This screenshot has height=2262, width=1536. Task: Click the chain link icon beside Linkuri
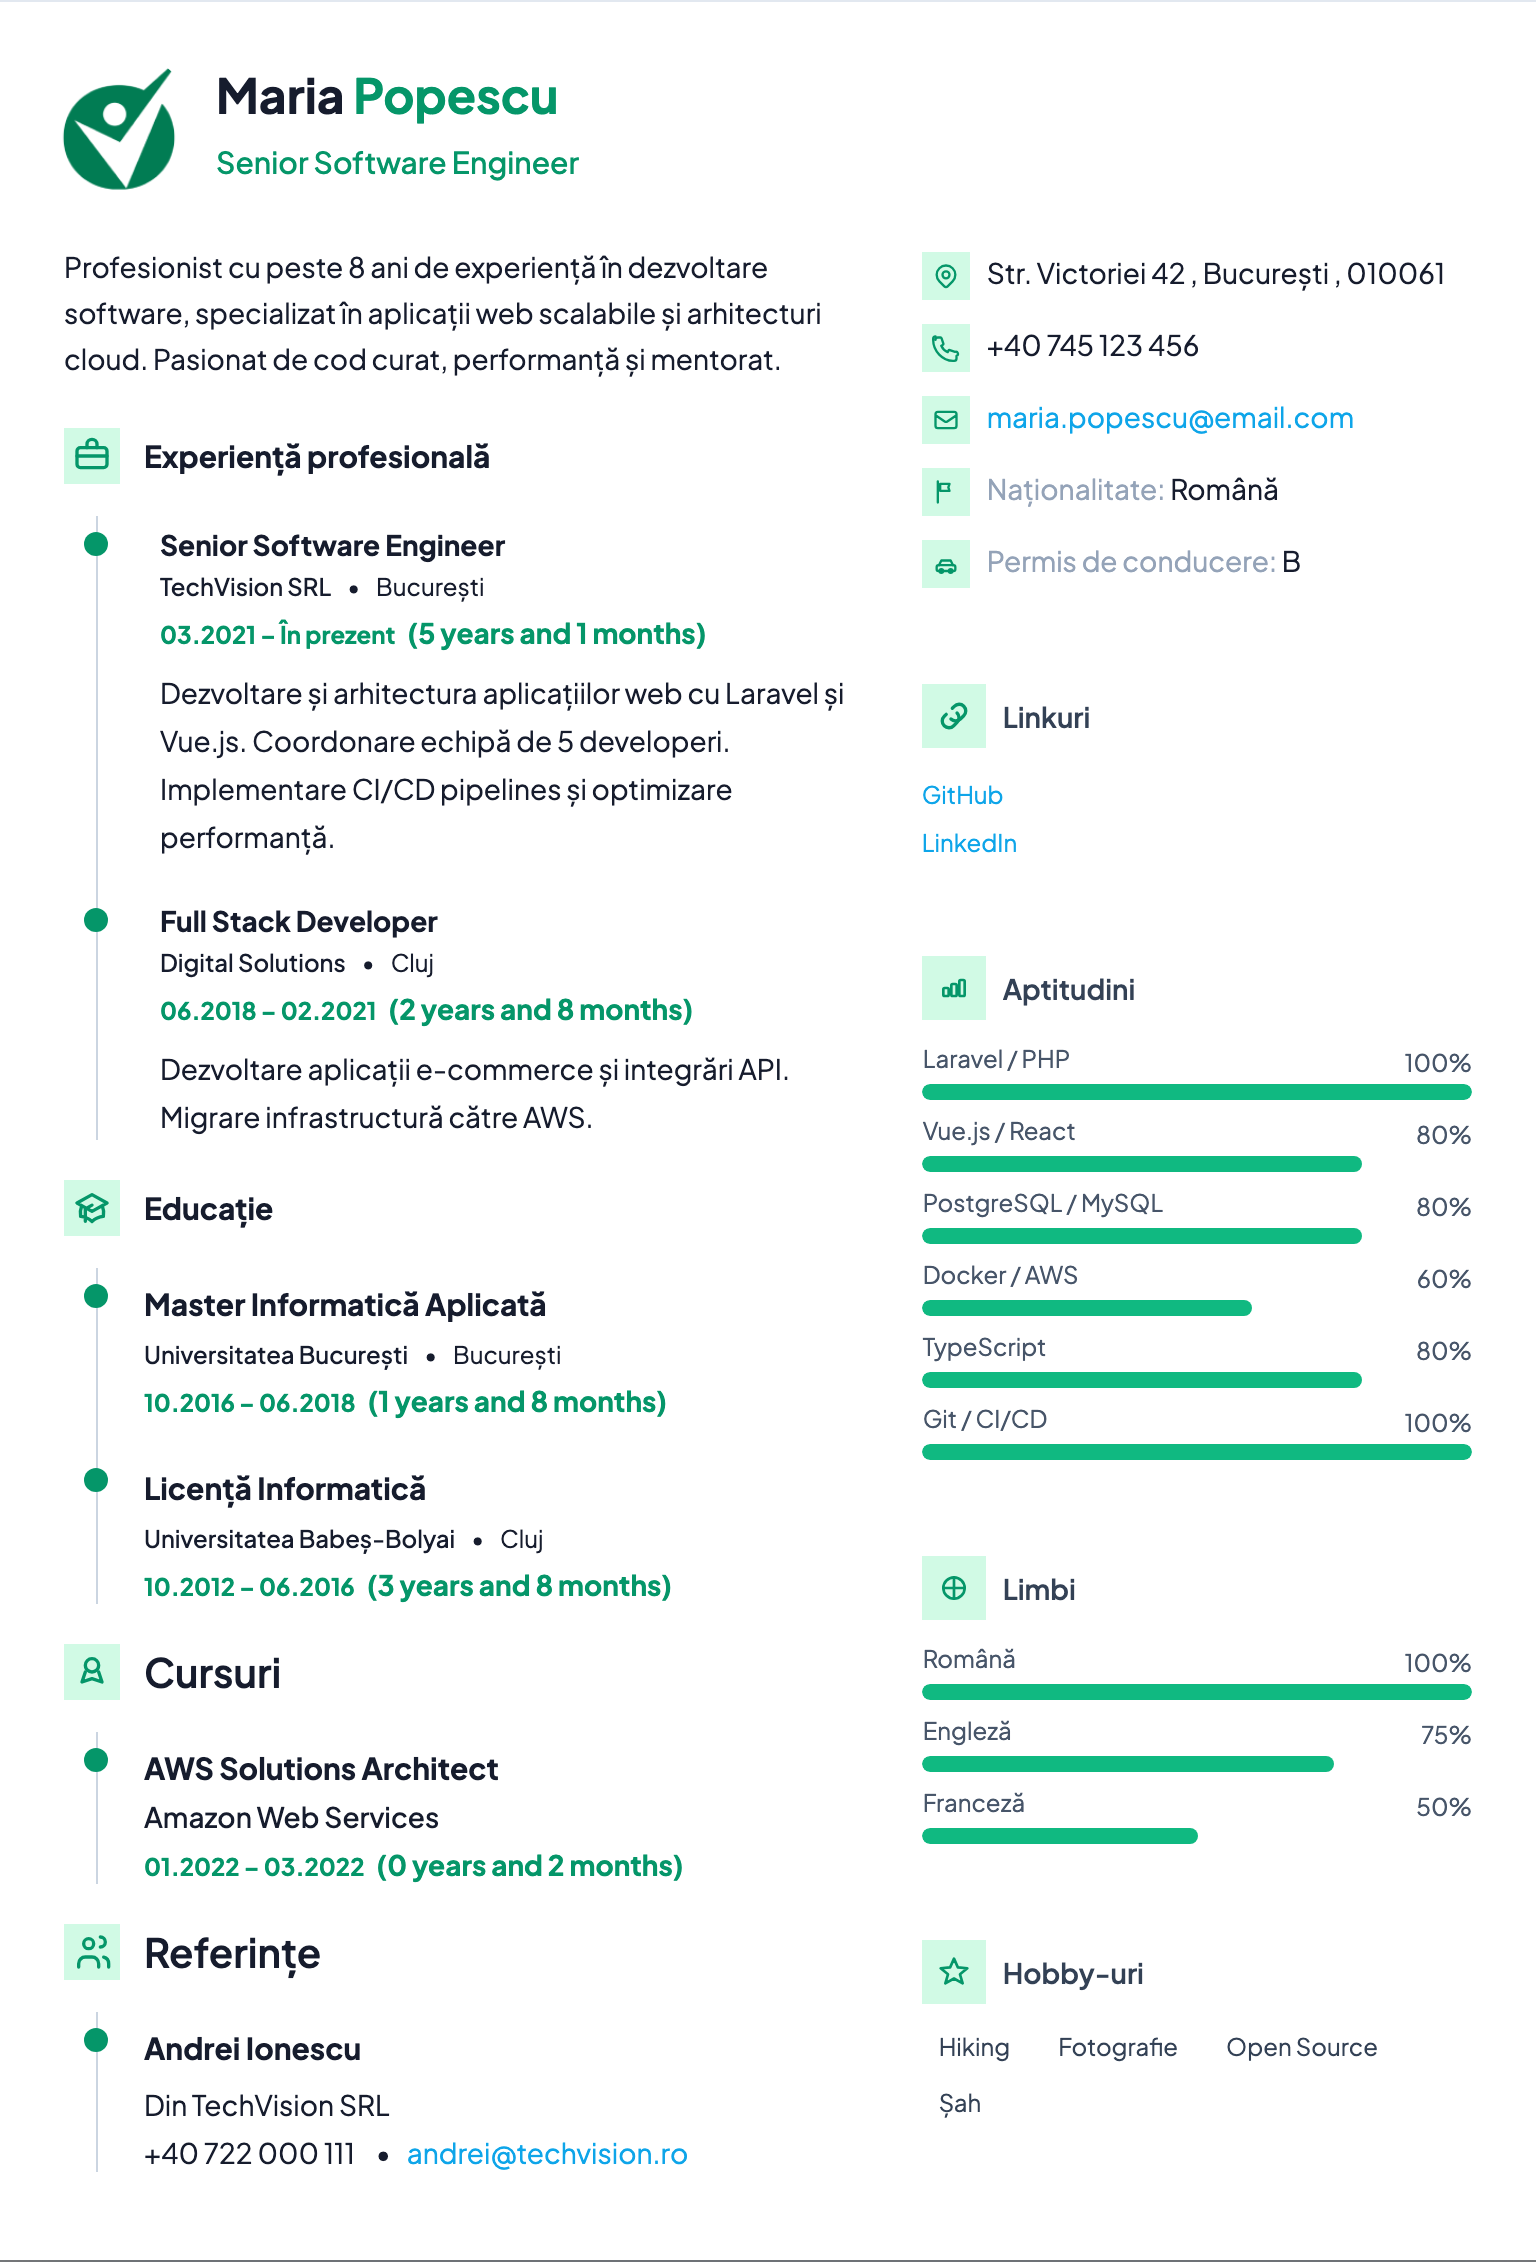954,716
